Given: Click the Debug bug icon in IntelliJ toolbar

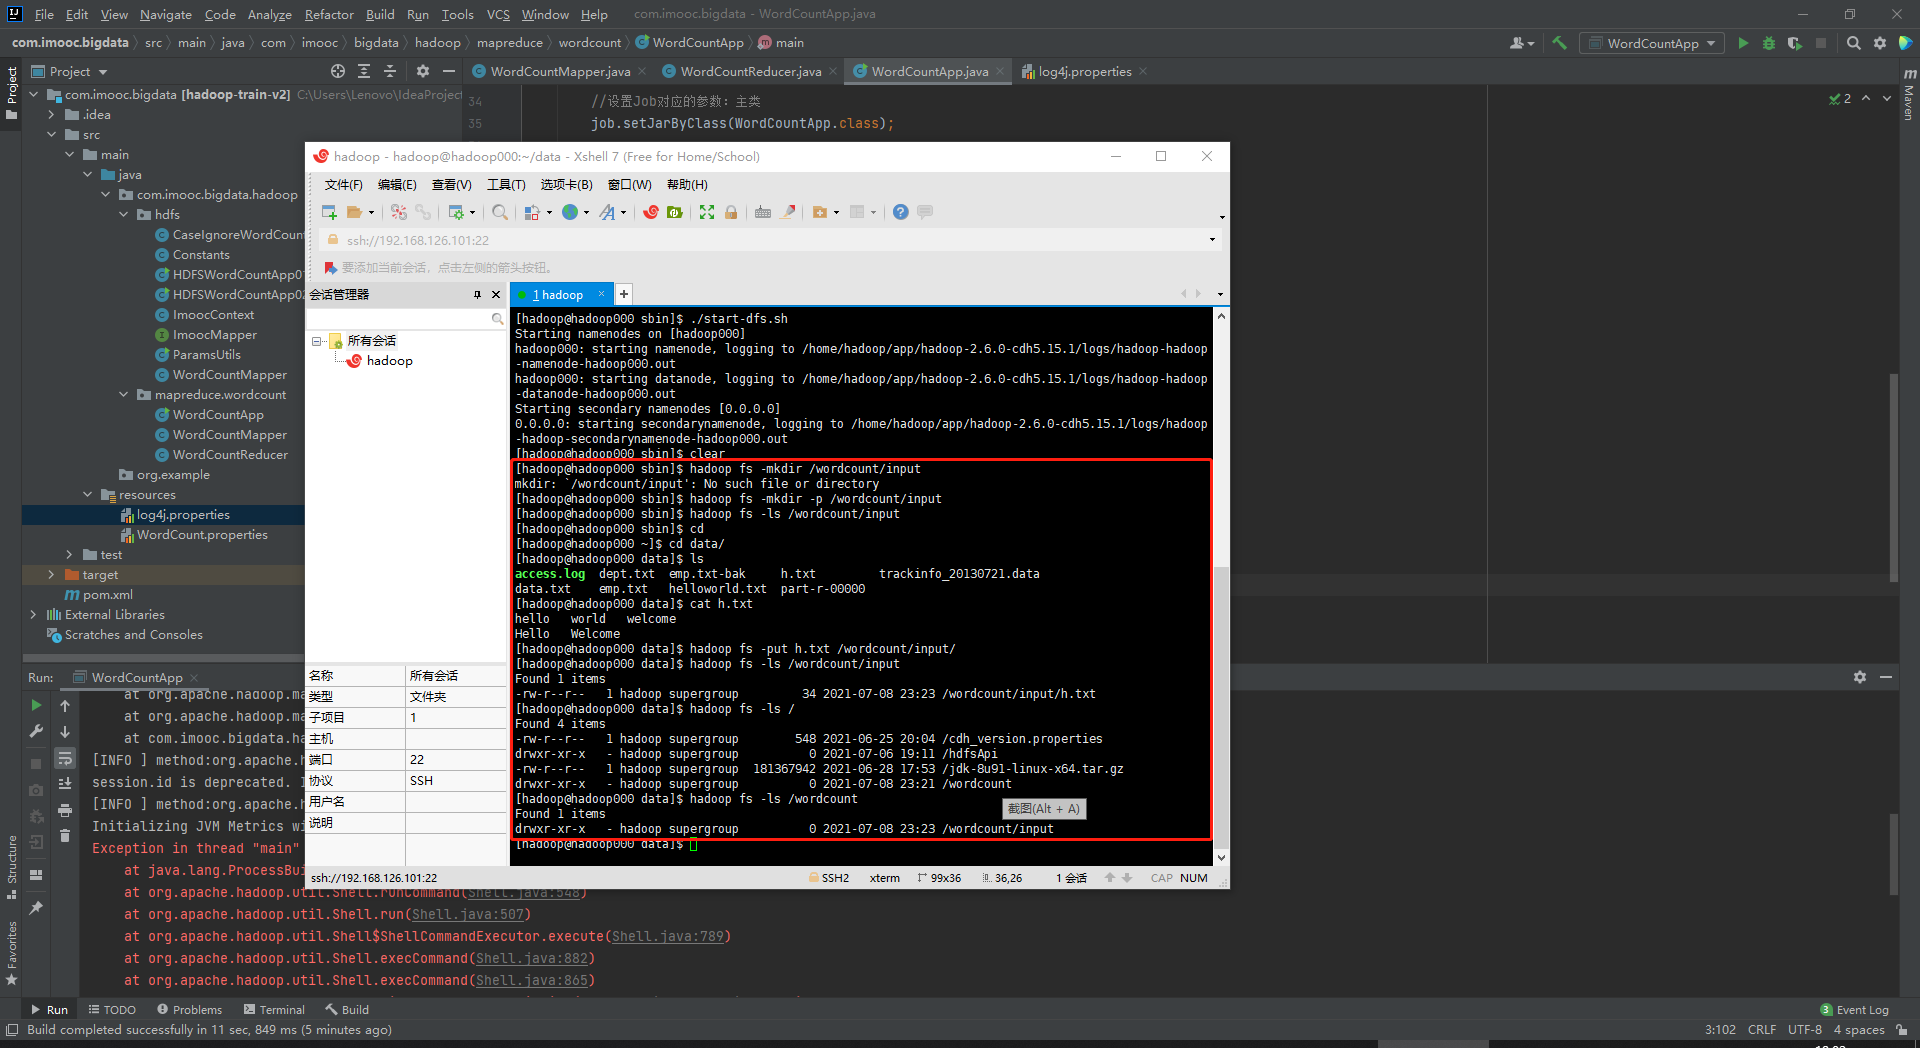Looking at the screenshot, I should click(1769, 43).
